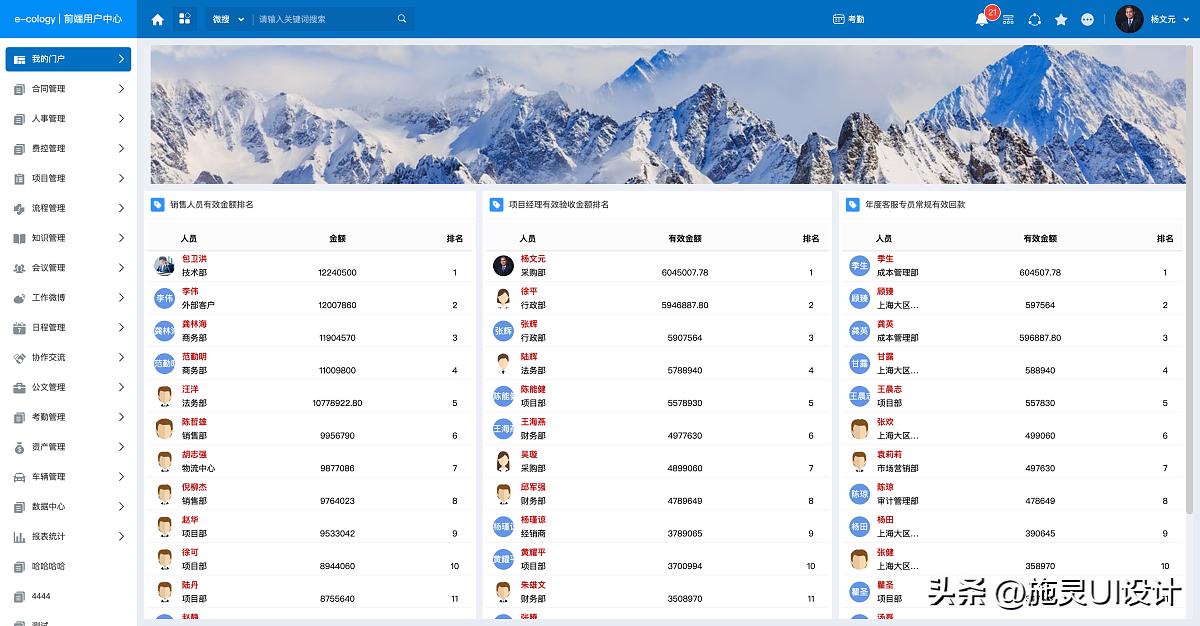Click 金额 column header in sales table
1200x626 pixels.
[337, 239]
